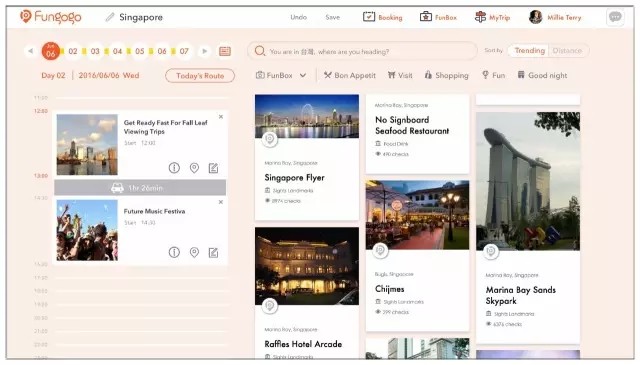Click the Day 02 label
Viewport: 640px width, 365px height.
(x=53, y=76)
